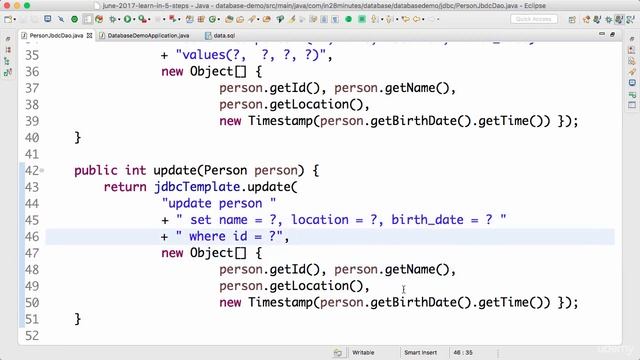Close the PersonJdbcDao.java editor tab
Screen dimensions: 640x360
pyautogui.click(x=89, y=36)
